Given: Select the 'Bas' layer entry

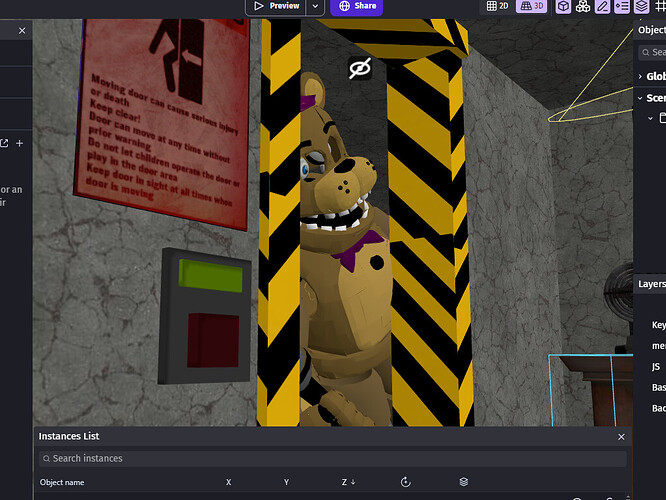Looking at the screenshot, I should click(x=658, y=387).
